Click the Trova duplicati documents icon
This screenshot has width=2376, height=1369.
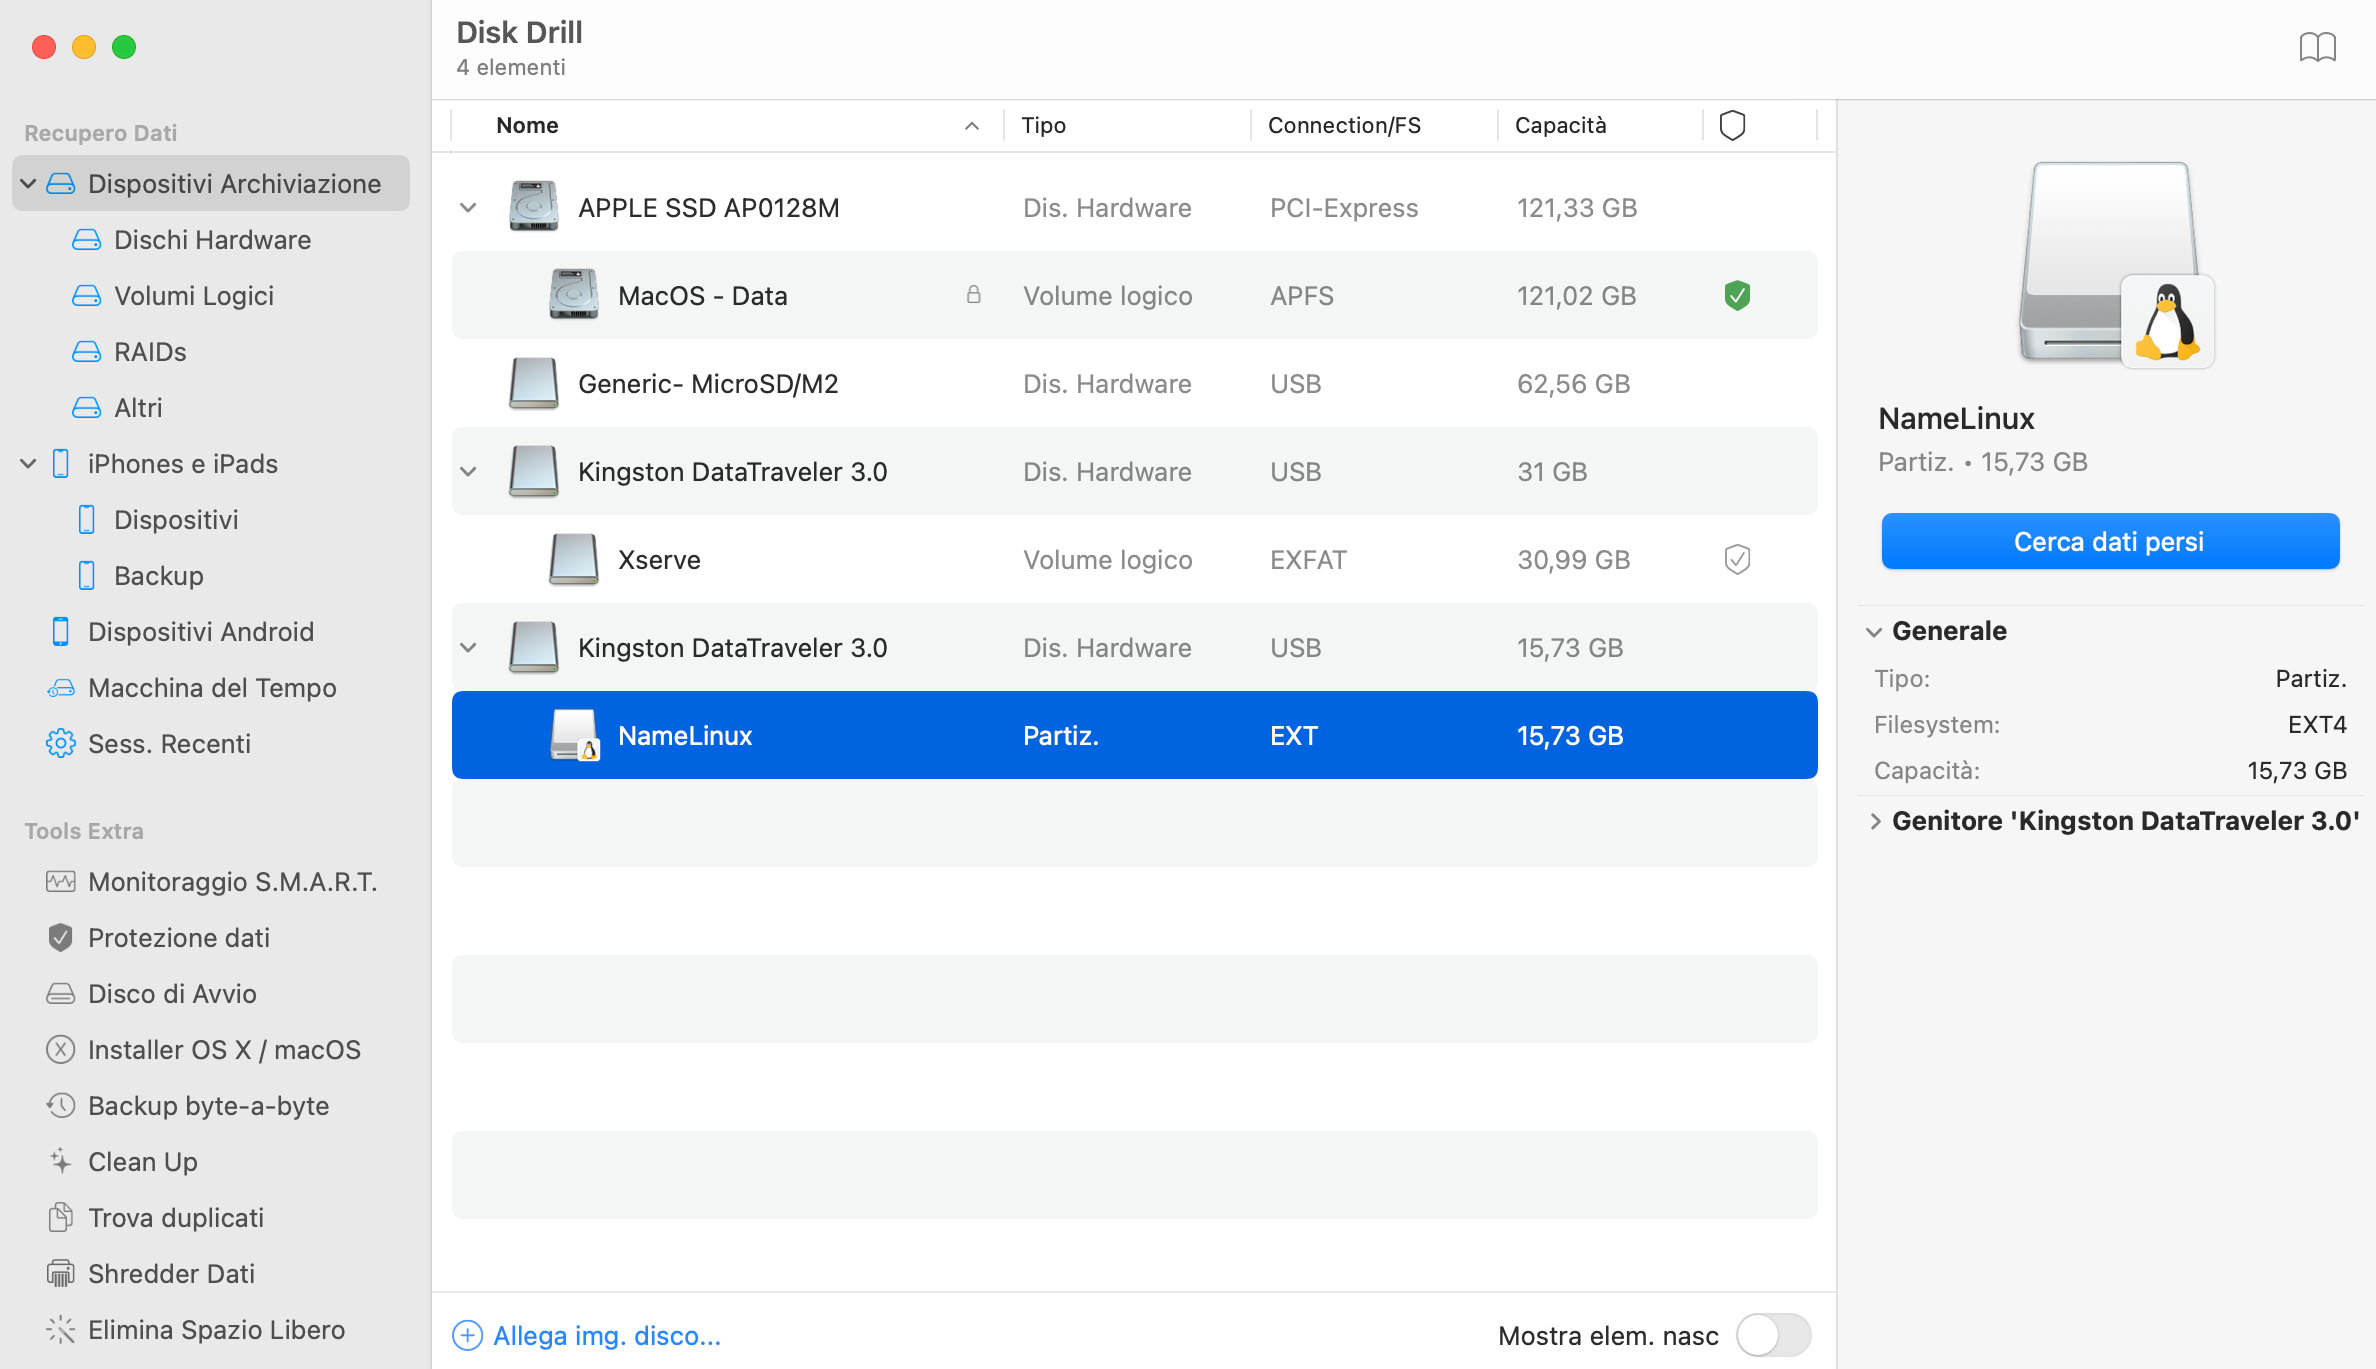click(x=60, y=1218)
